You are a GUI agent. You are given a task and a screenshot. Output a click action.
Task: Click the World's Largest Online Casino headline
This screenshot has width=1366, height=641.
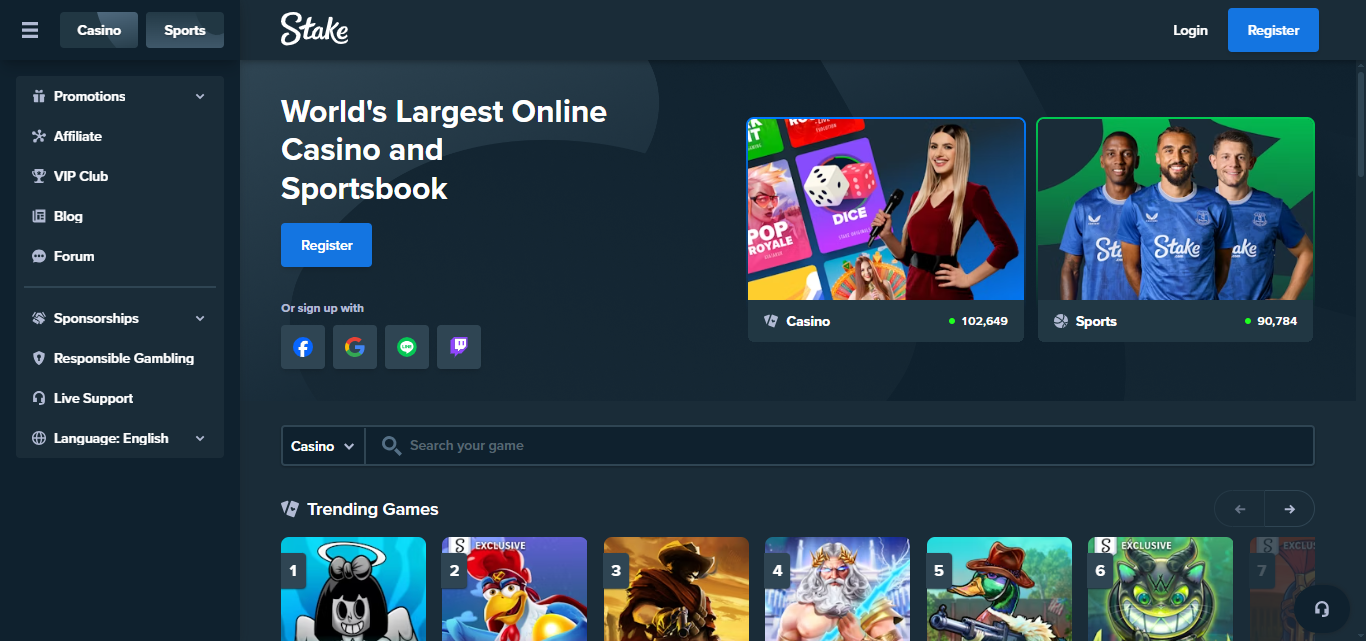(444, 150)
